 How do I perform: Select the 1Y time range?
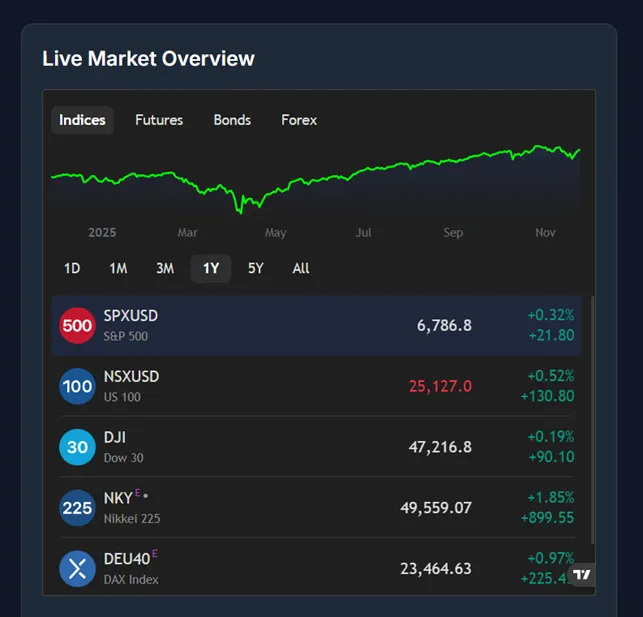click(211, 269)
